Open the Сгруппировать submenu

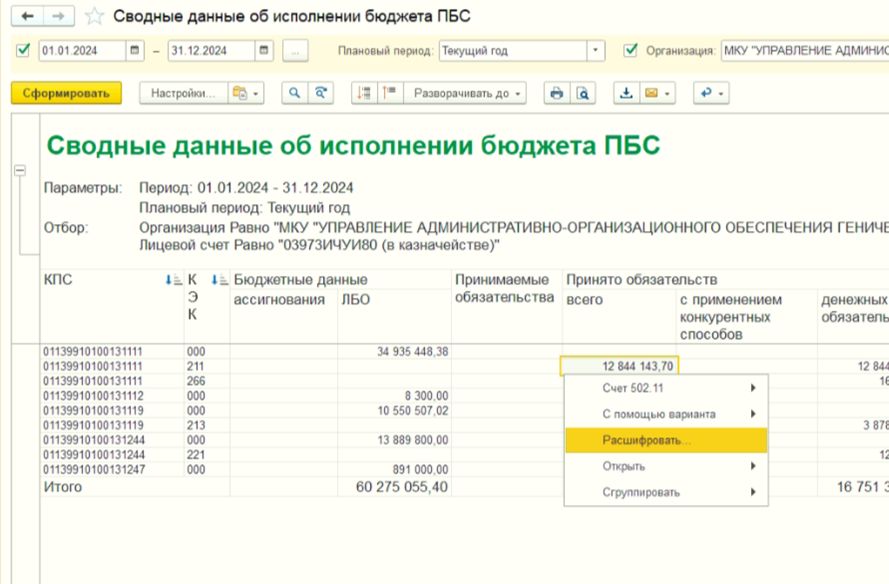pyautogui.click(x=666, y=492)
